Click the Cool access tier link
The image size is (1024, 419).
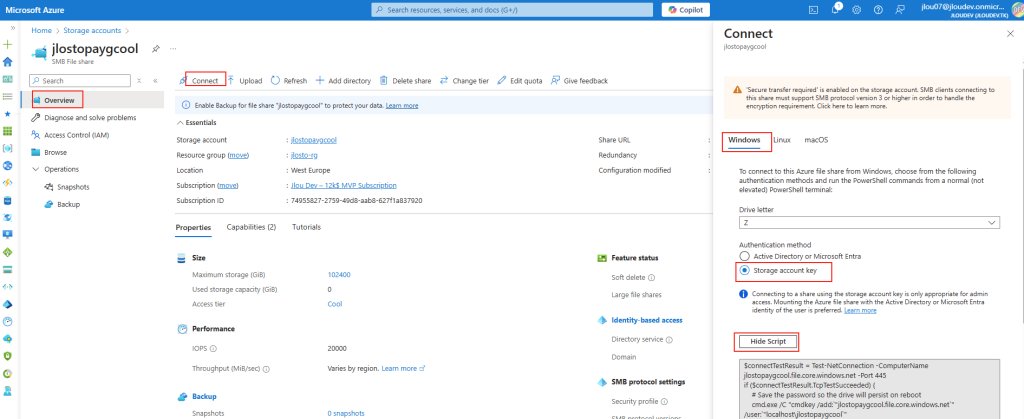(334, 304)
